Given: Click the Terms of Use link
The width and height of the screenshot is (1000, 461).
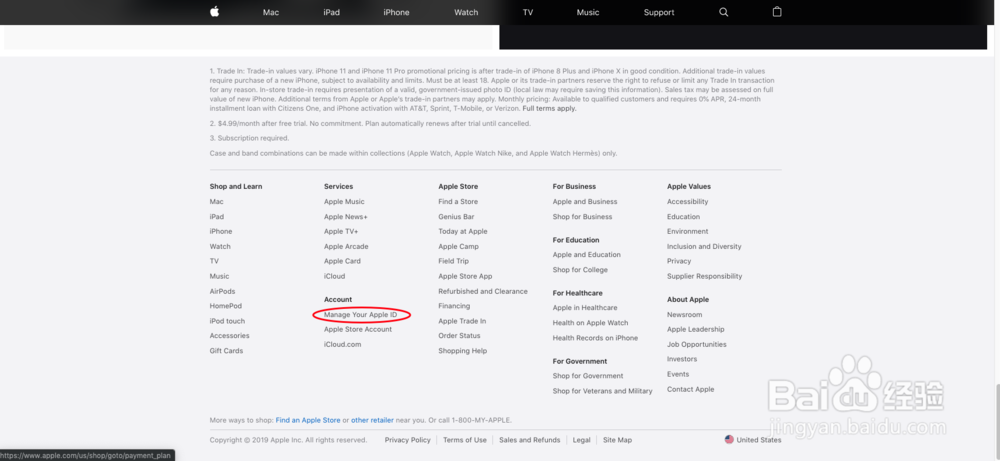Looking at the screenshot, I should pos(465,440).
